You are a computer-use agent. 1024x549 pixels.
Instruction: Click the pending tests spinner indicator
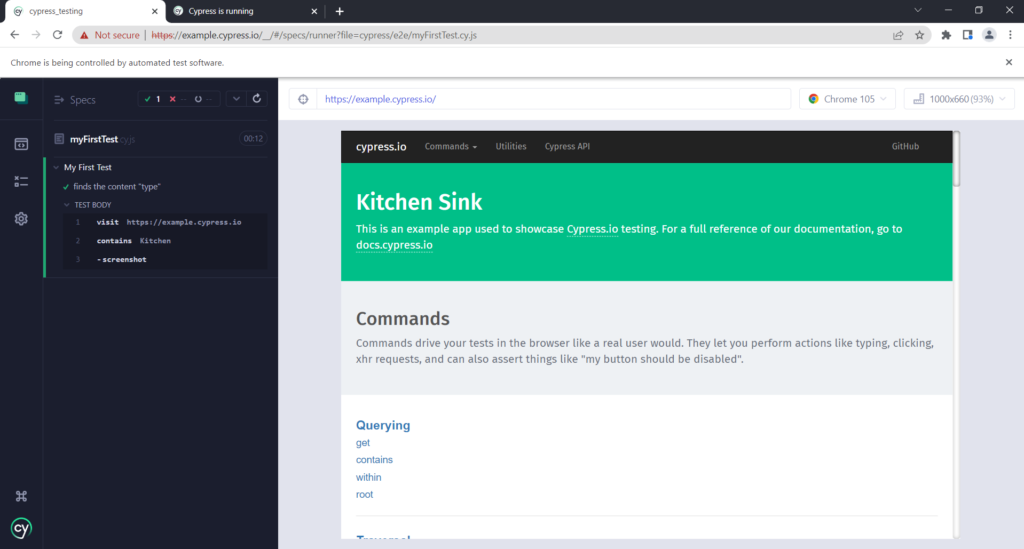point(202,99)
